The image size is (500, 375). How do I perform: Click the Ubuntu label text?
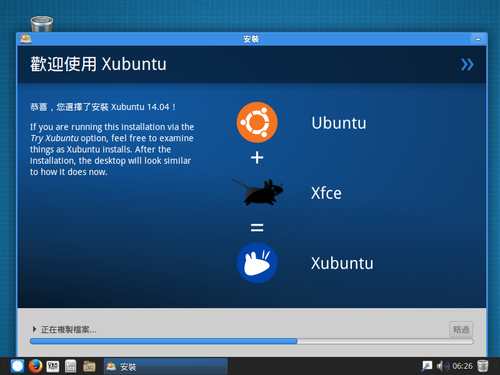(x=339, y=123)
